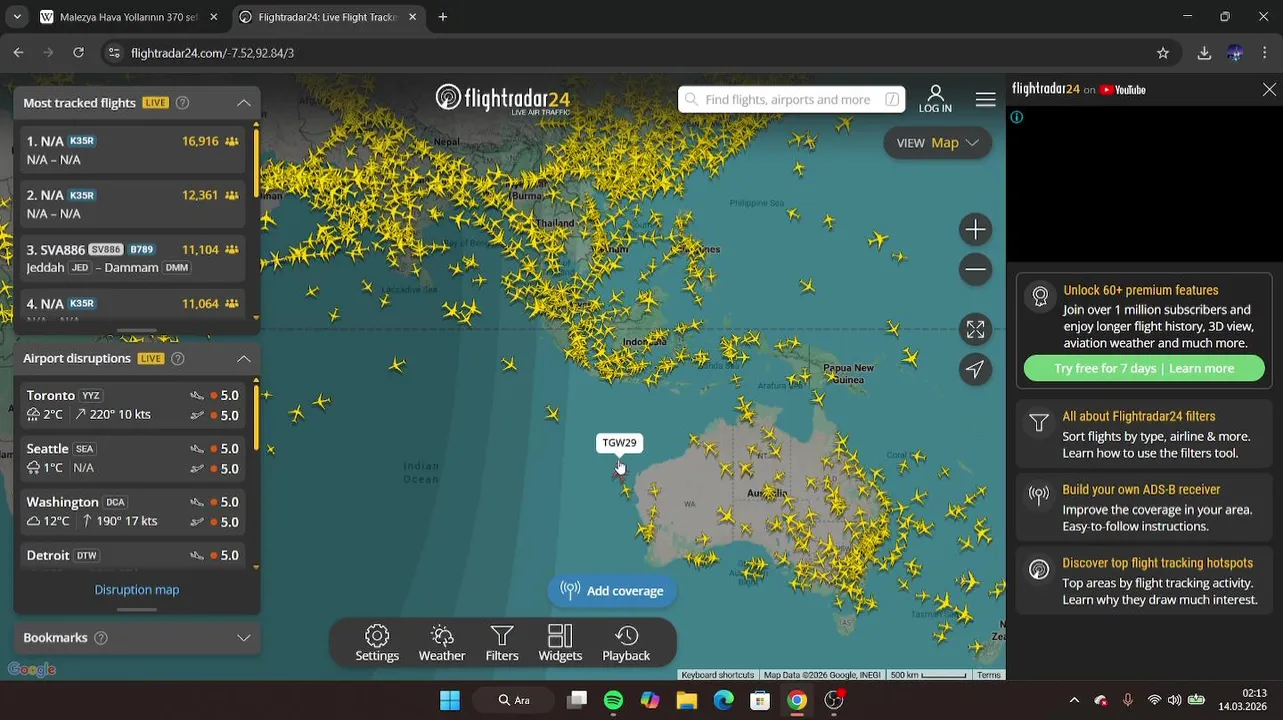Open the Bookmarks help icon
This screenshot has height=720, width=1283.
100,637
